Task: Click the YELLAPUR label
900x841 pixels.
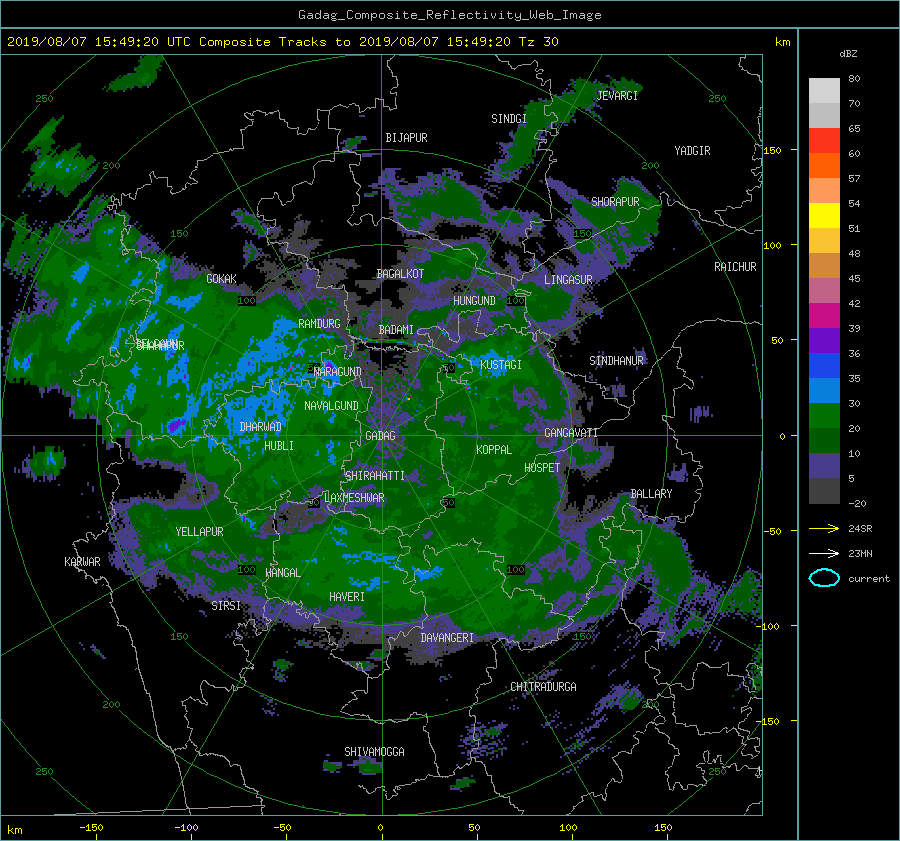Action: pyautogui.click(x=199, y=532)
